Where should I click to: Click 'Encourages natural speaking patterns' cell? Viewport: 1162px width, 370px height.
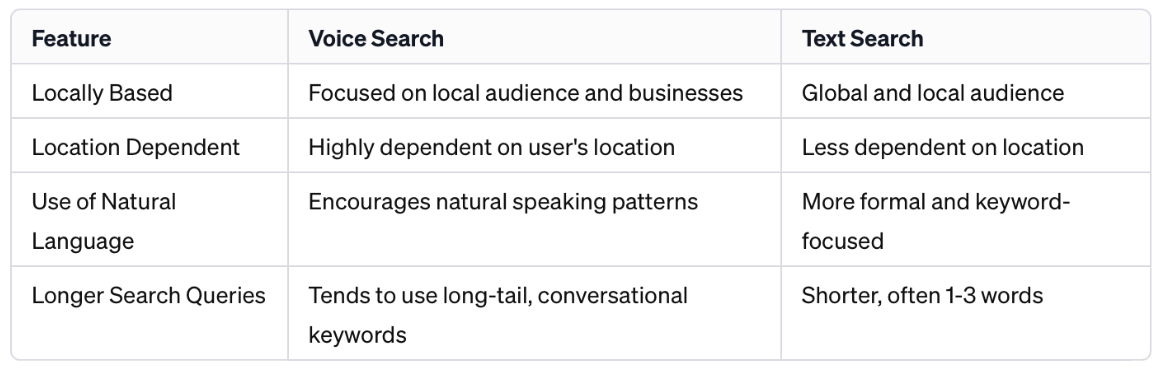[503, 202]
